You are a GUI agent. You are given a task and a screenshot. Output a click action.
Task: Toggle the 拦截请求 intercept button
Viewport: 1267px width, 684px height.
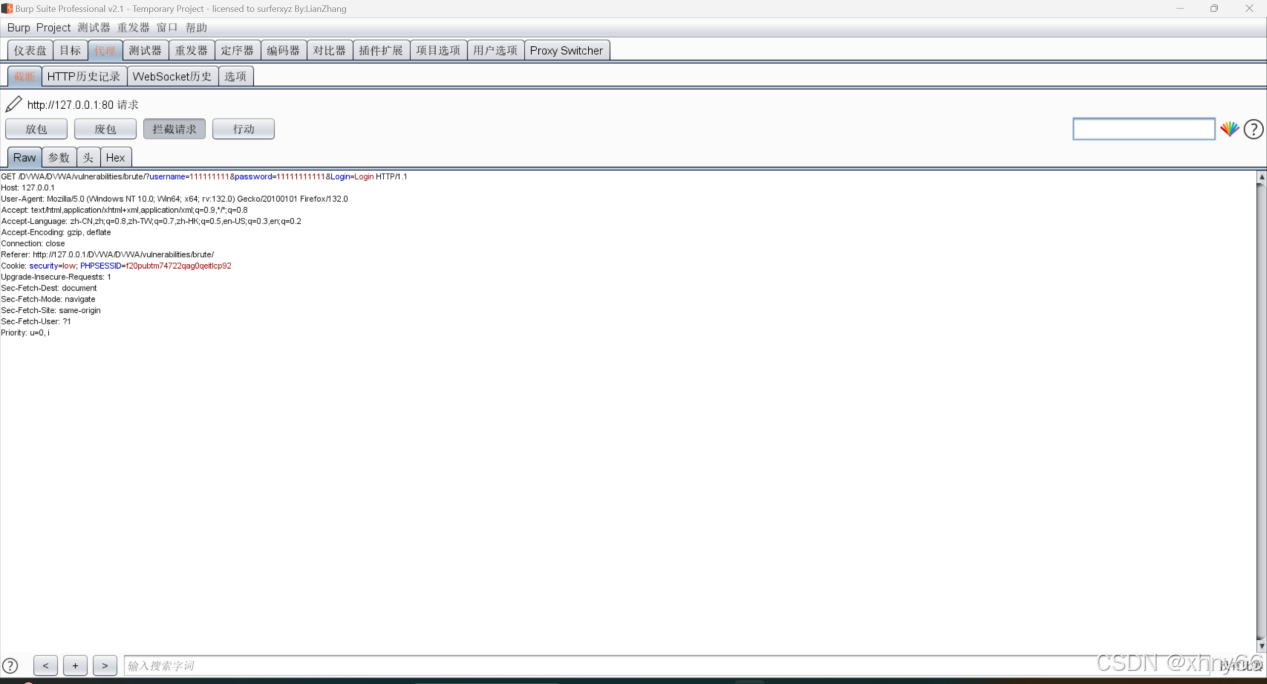175,129
